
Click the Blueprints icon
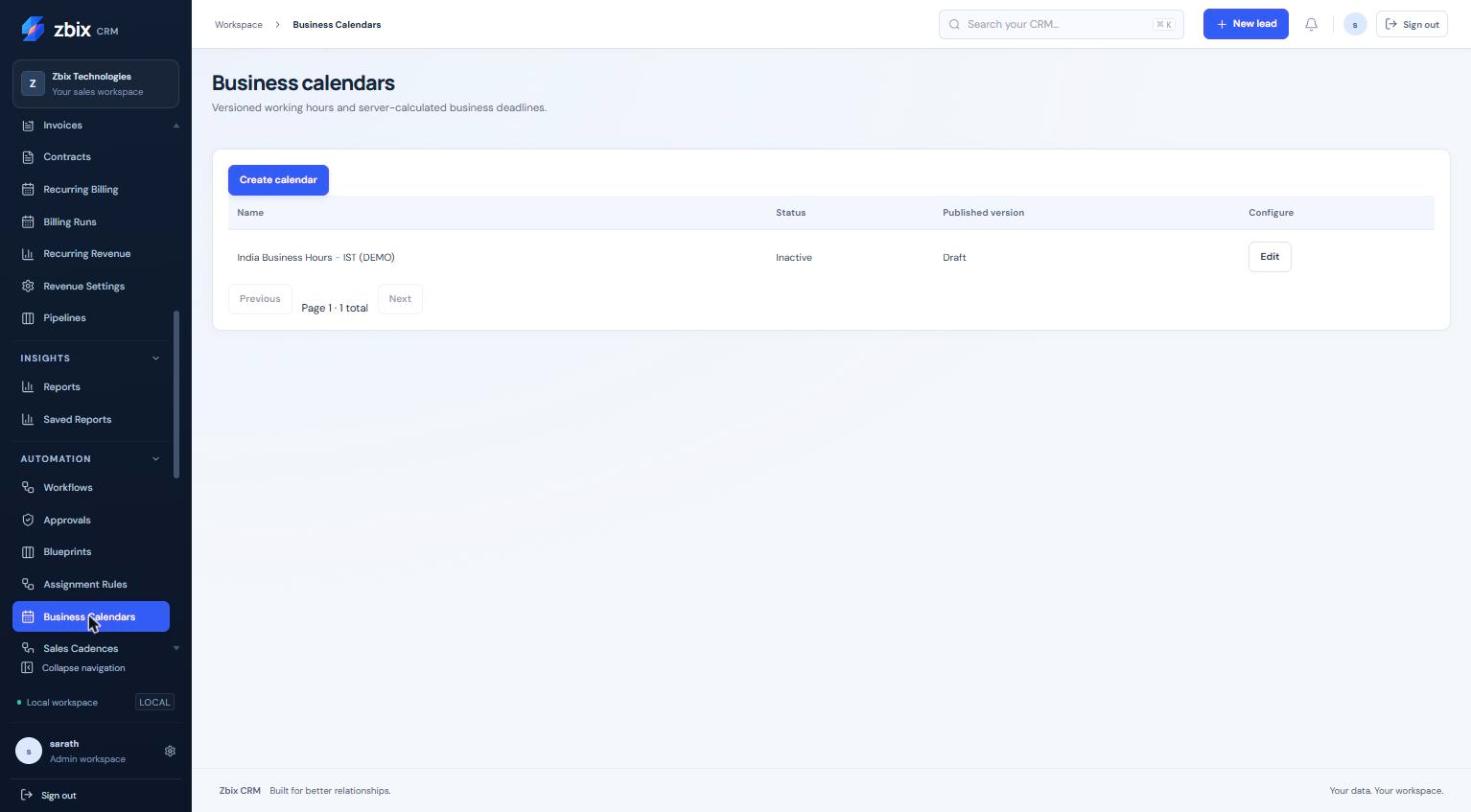(x=28, y=552)
